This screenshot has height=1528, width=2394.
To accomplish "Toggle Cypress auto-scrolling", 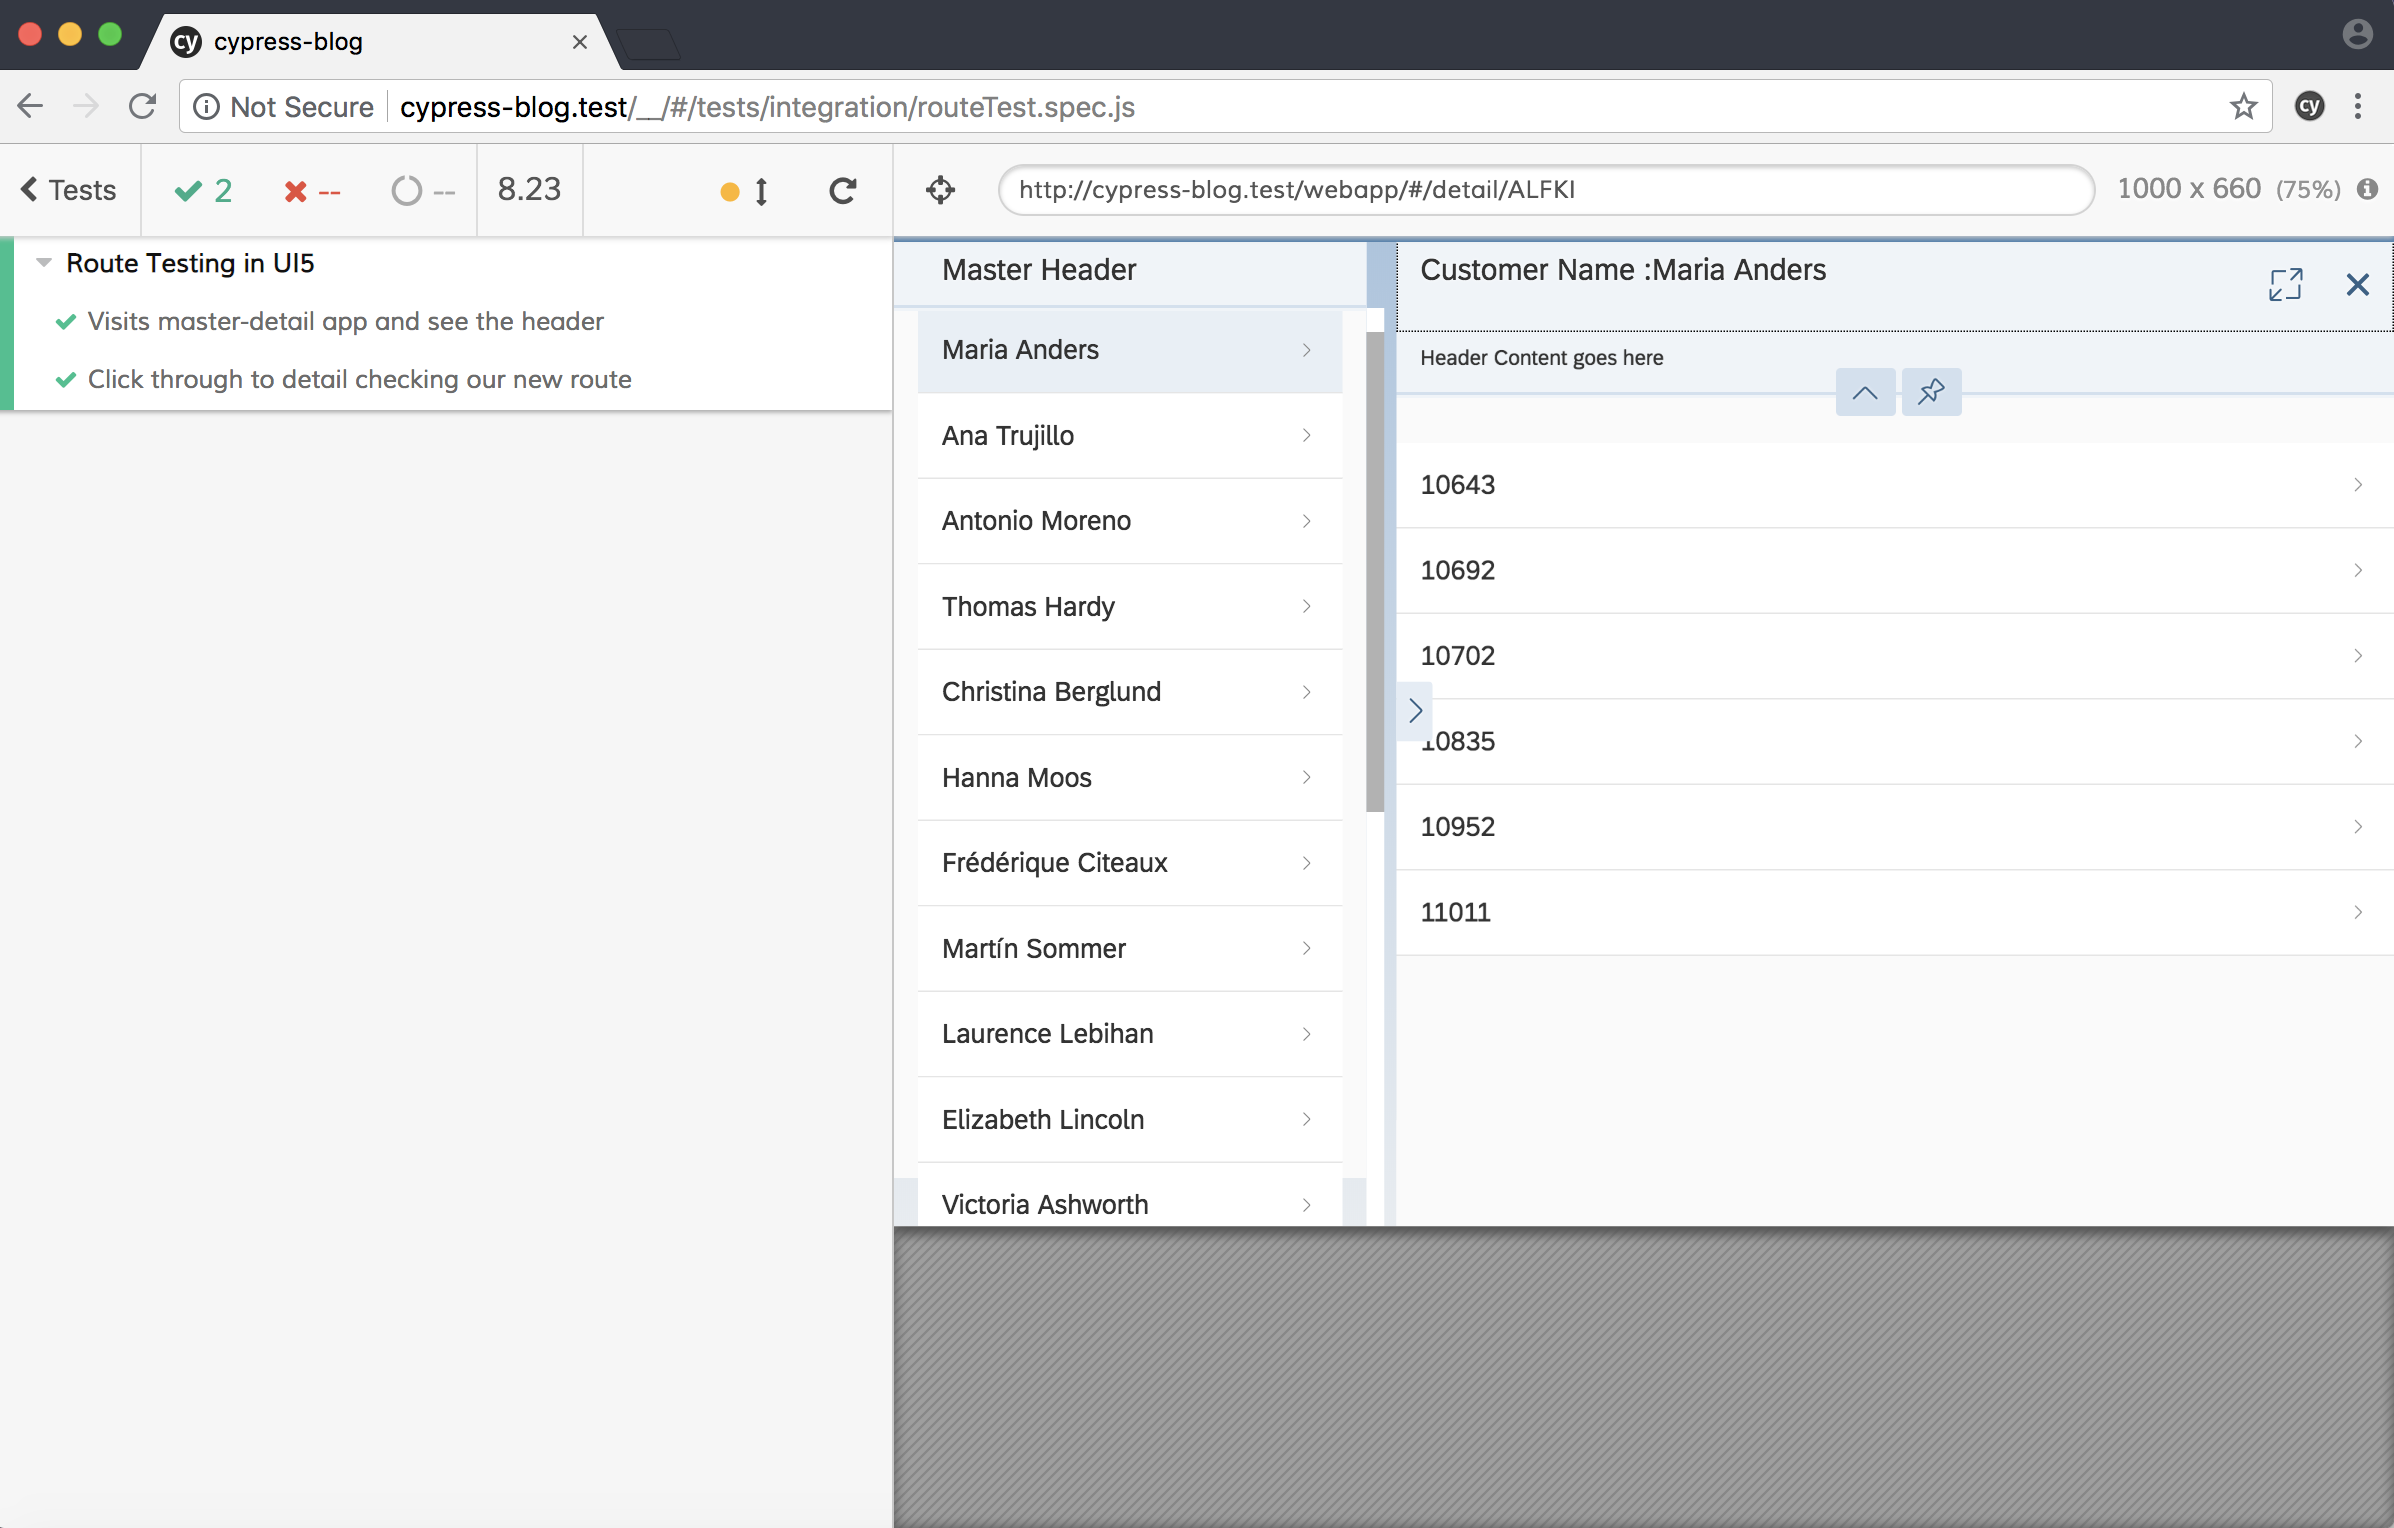I will (745, 191).
